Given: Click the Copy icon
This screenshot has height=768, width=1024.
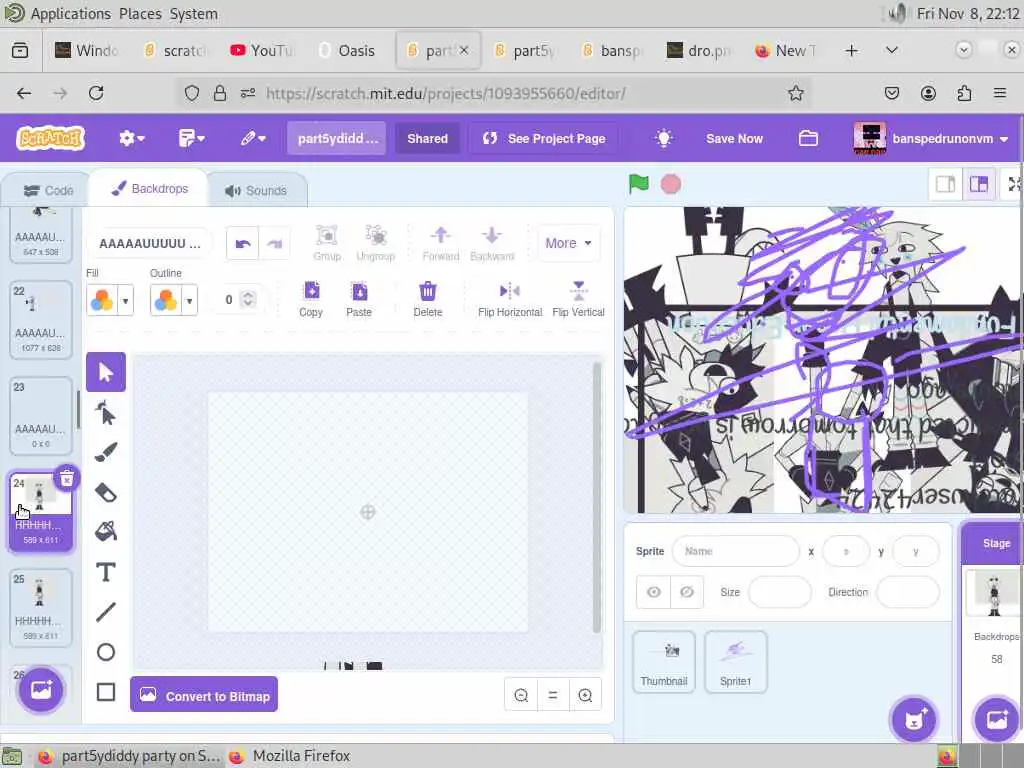Looking at the screenshot, I should [x=311, y=299].
